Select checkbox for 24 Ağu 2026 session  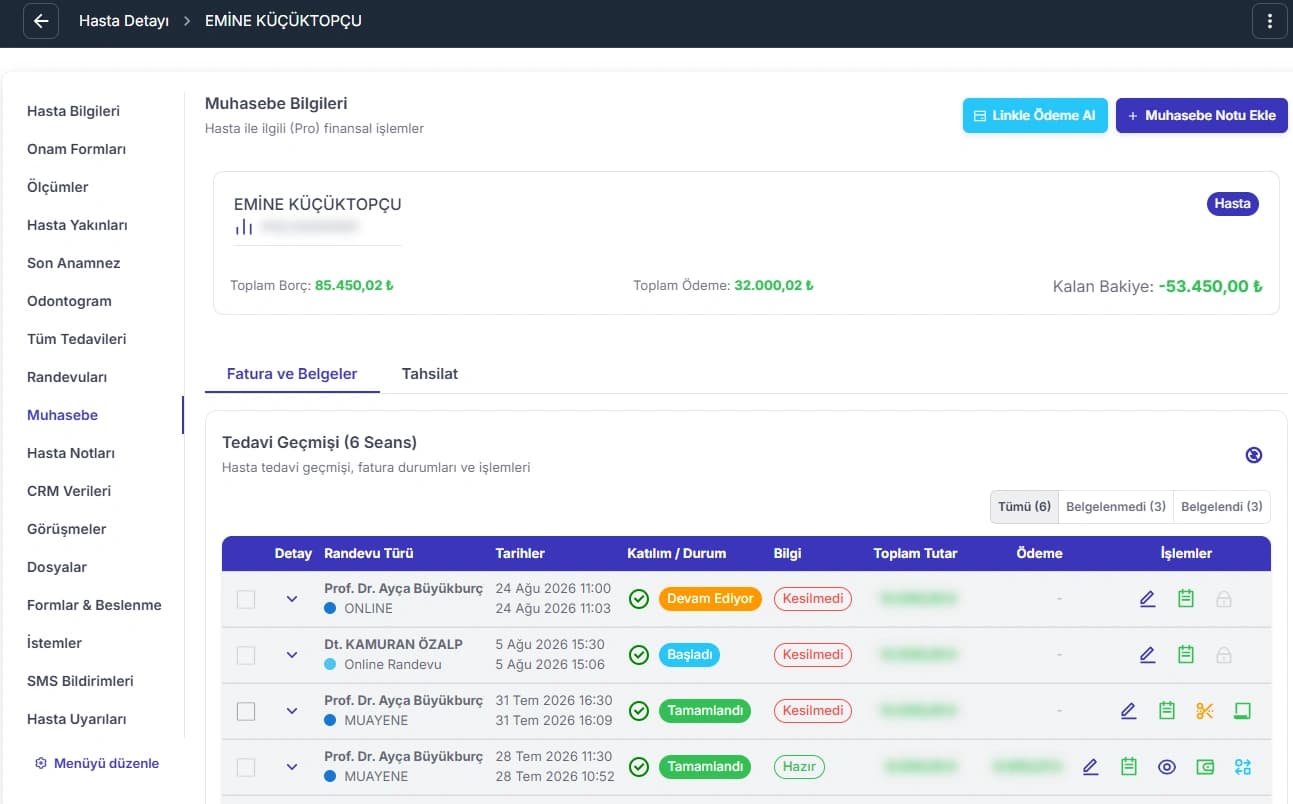tap(246, 599)
